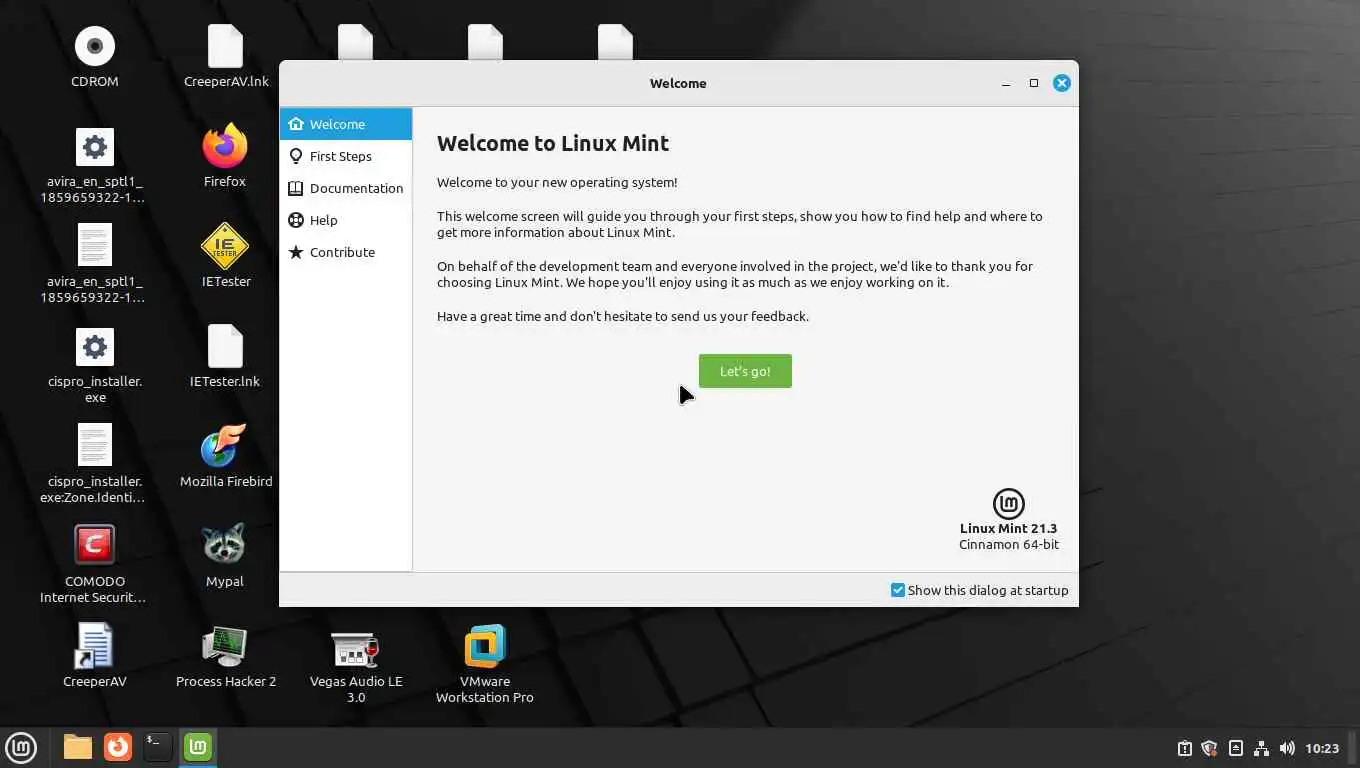Click the 10:23 clock in the panel
The height and width of the screenshot is (768, 1360).
pos(1322,748)
